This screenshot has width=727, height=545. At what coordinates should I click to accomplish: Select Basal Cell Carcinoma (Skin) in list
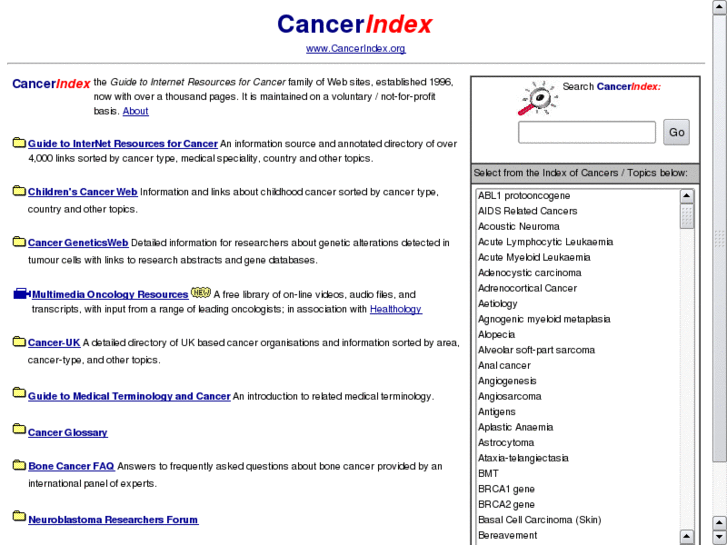[x=577, y=520]
